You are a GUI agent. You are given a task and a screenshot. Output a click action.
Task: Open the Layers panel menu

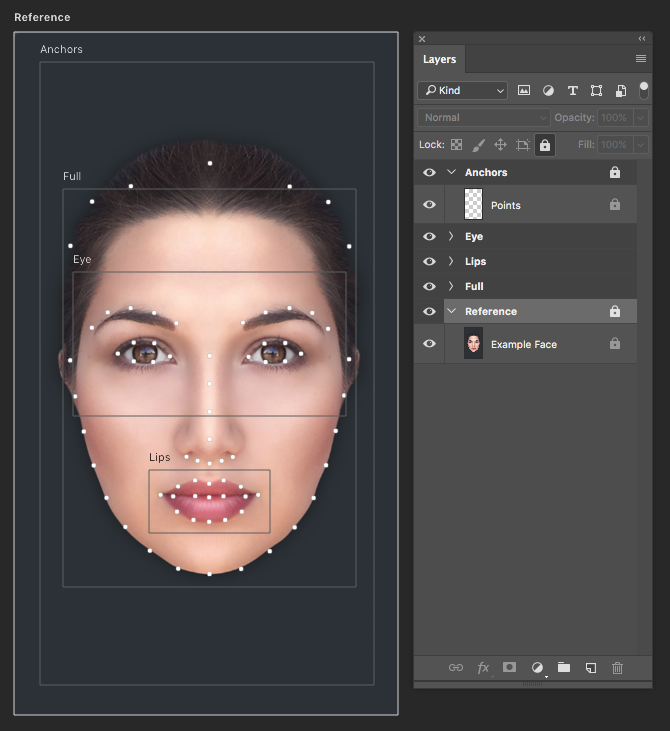click(641, 59)
